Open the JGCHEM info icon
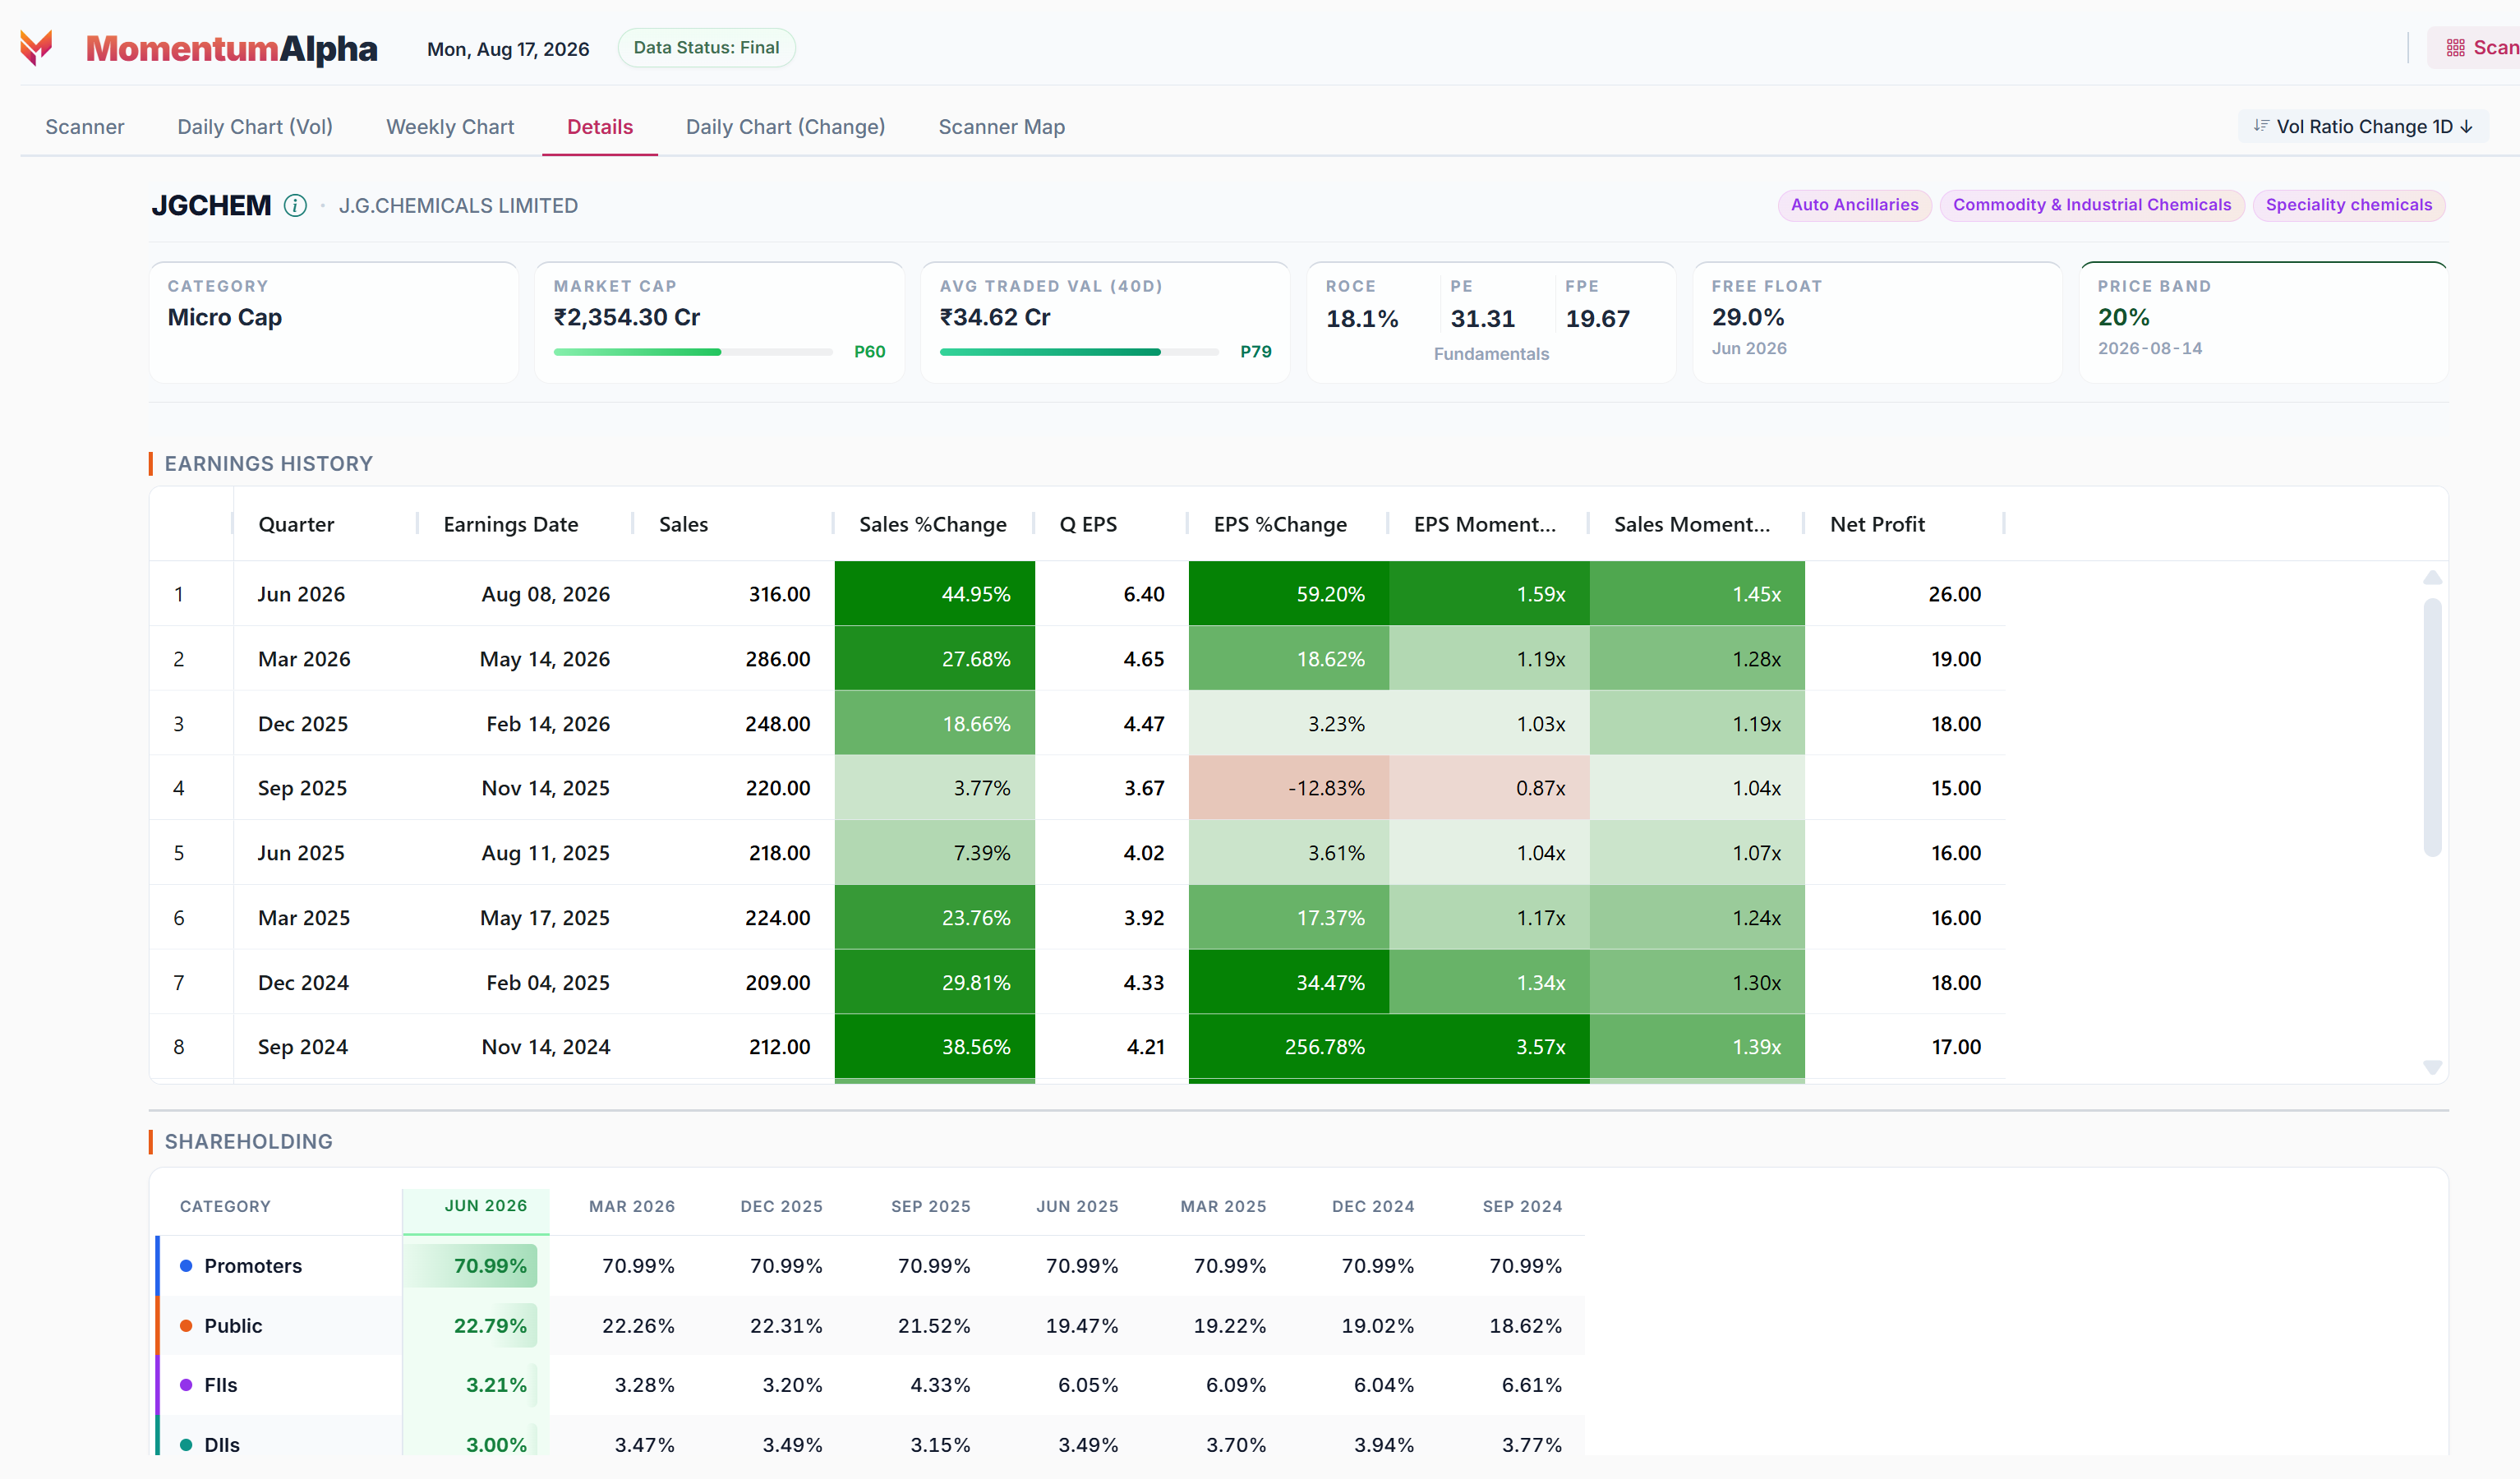2520x1479 pixels. 295,206
